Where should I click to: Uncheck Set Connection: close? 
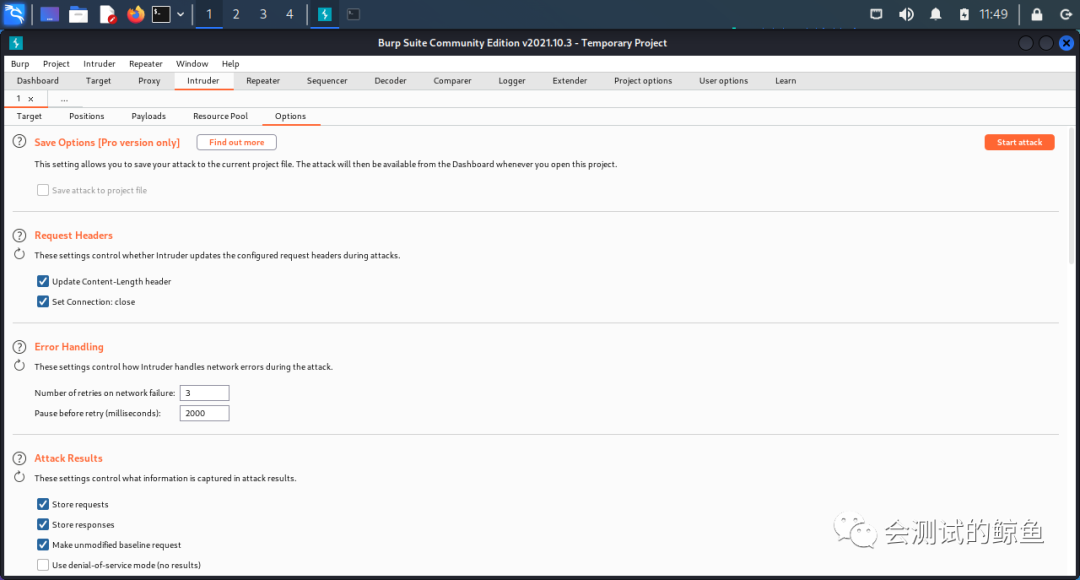tap(43, 302)
